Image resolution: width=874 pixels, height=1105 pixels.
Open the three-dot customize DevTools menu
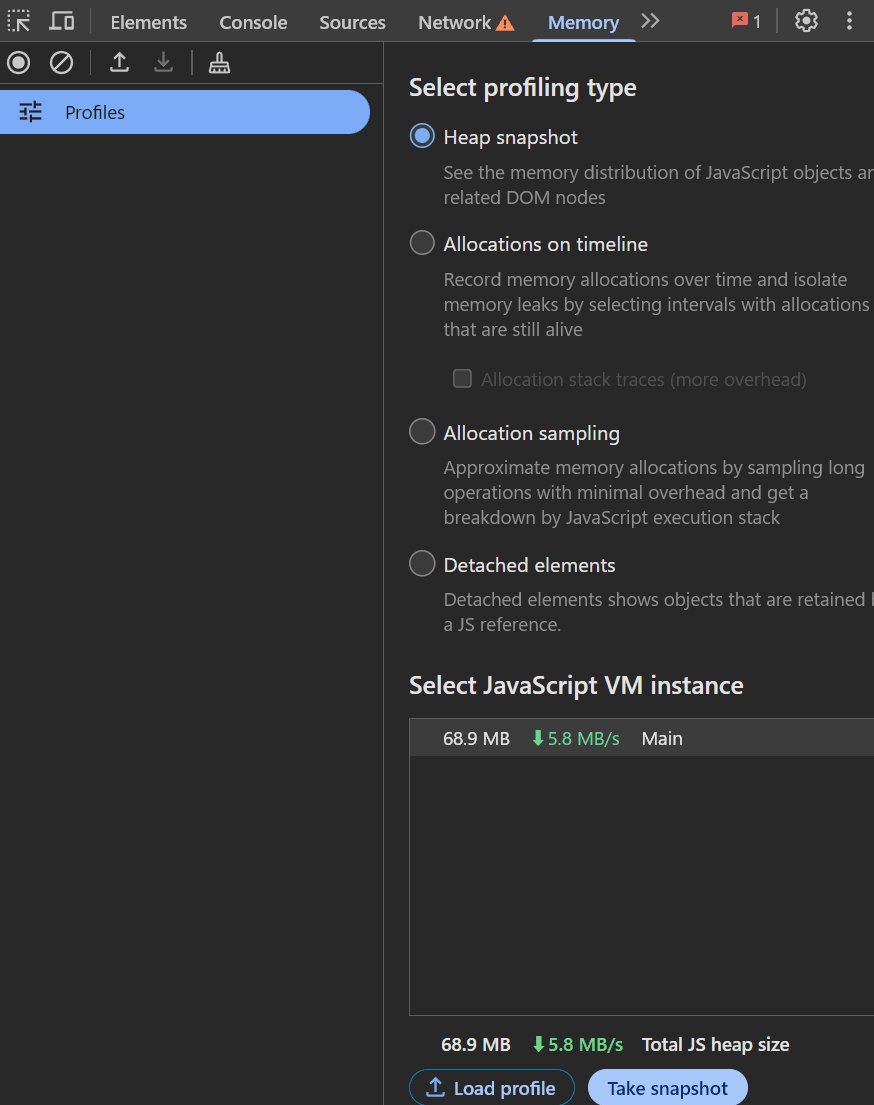click(x=849, y=21)
